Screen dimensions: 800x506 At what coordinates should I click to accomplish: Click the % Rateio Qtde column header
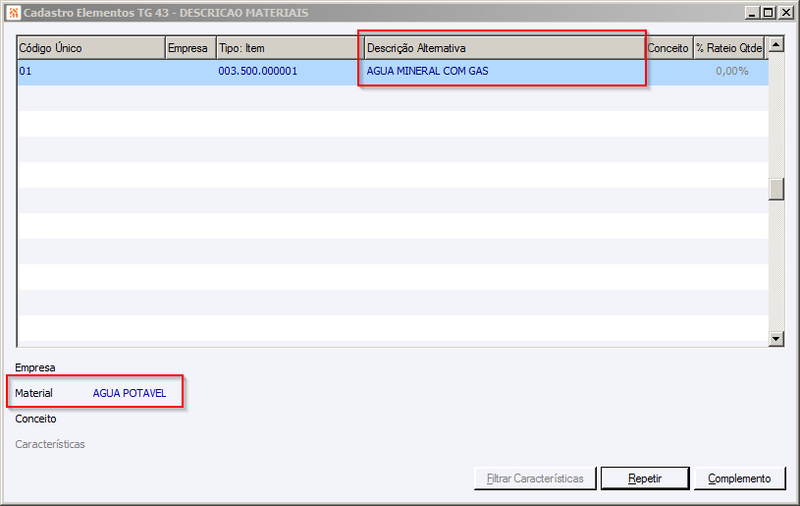[x=729, y=48]
